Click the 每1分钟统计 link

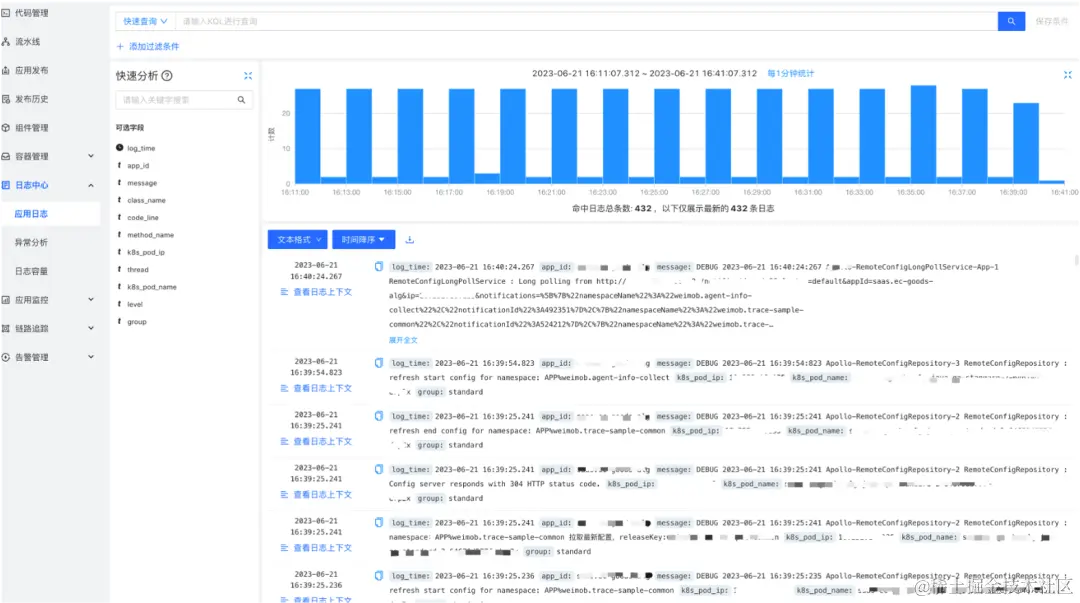[x=790, y=74]
